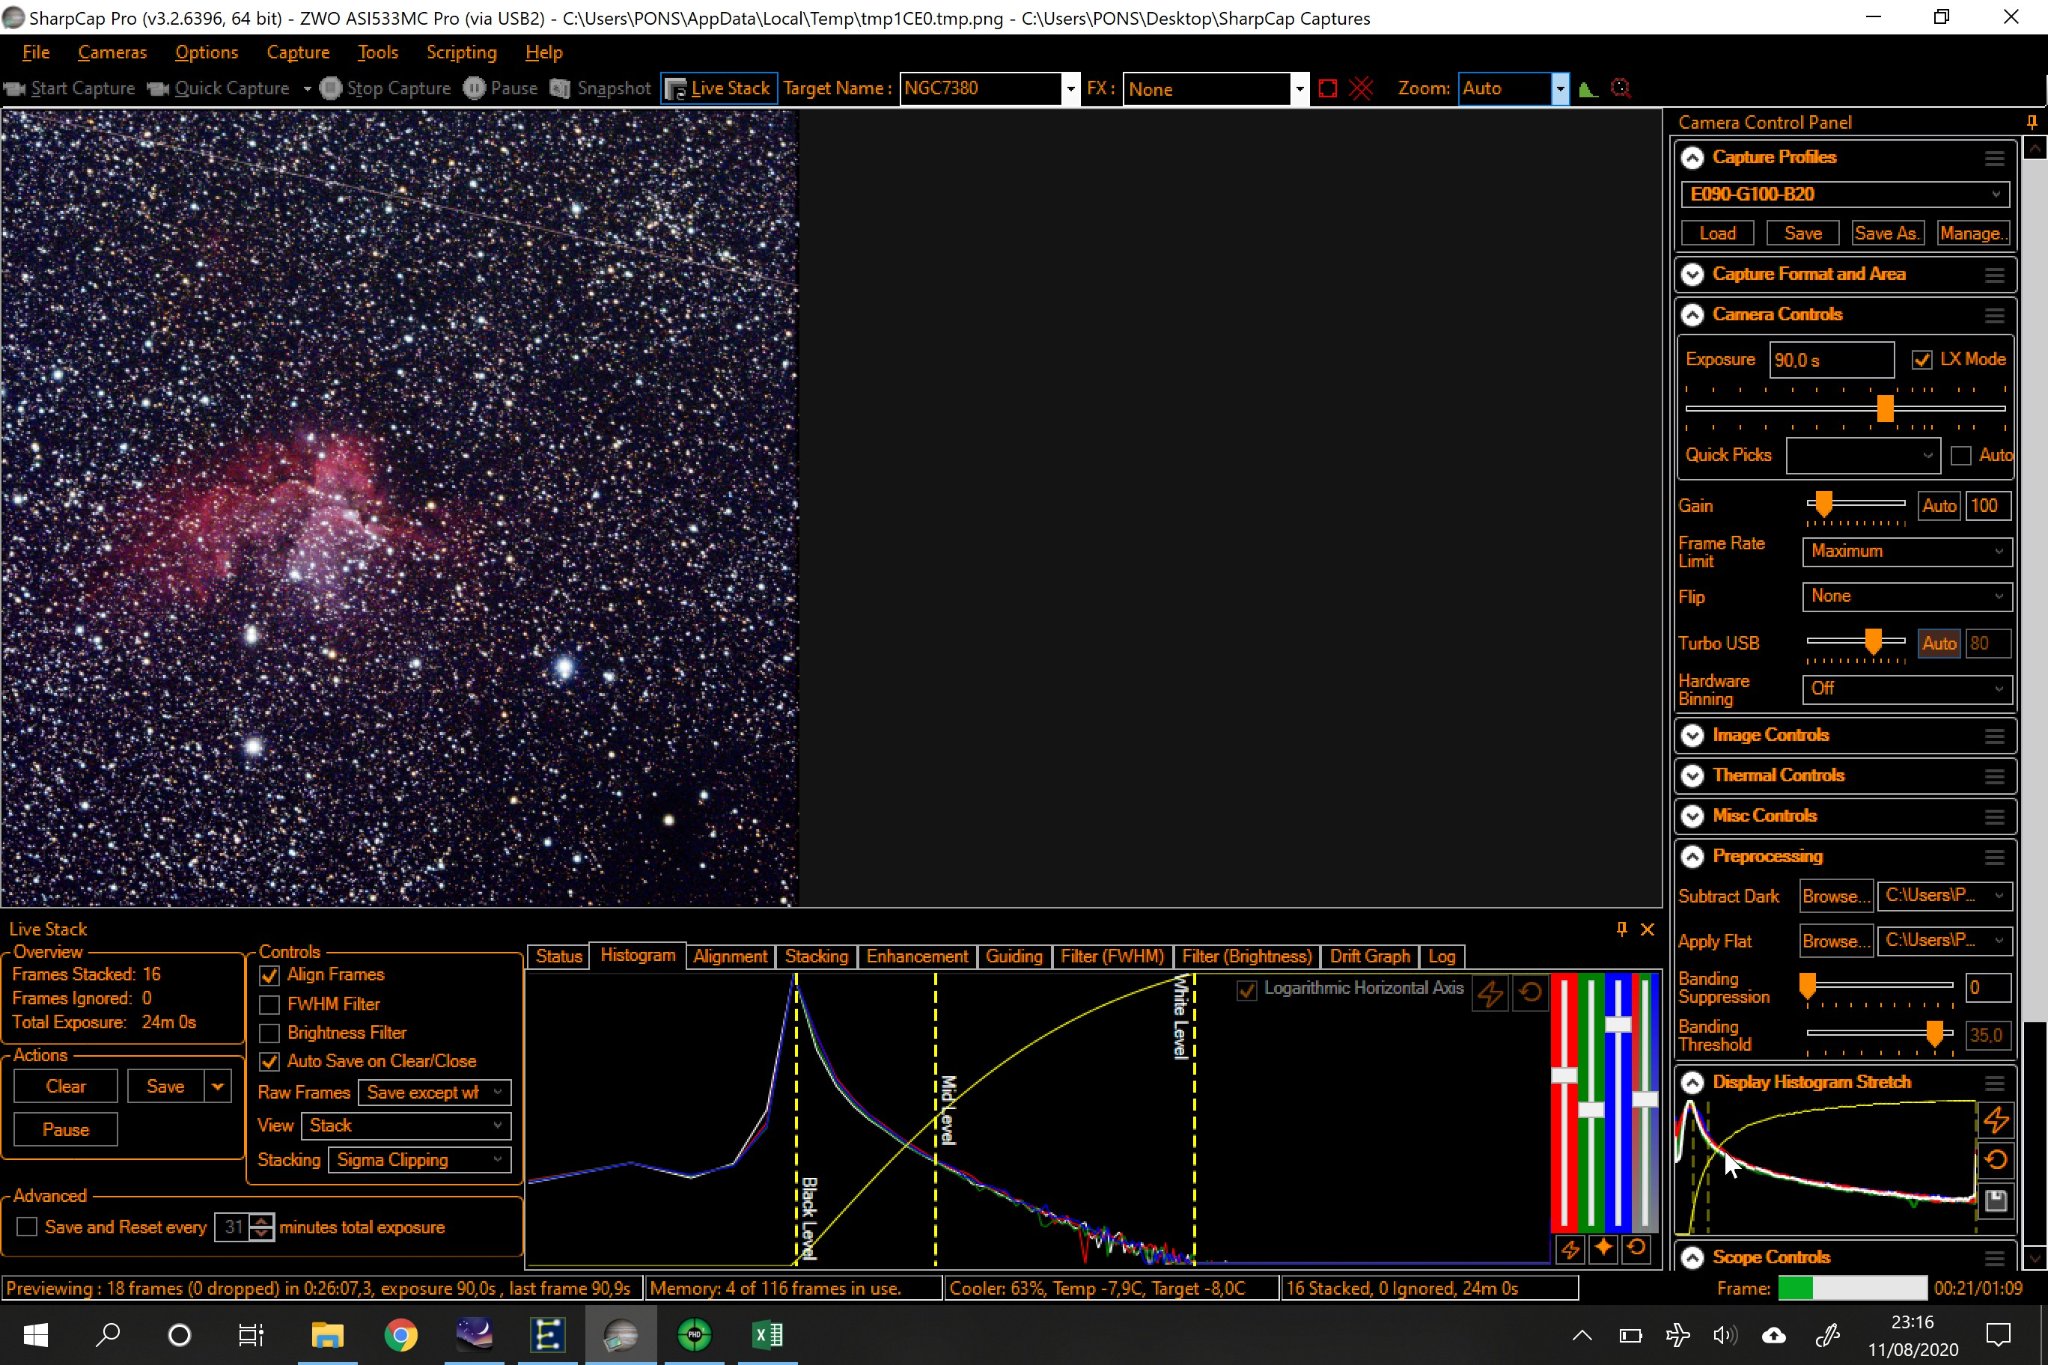The image size is (2048, 1365).
Task: Enable the FWHM Filter checkbox
Action: (x=269, y=1004)
